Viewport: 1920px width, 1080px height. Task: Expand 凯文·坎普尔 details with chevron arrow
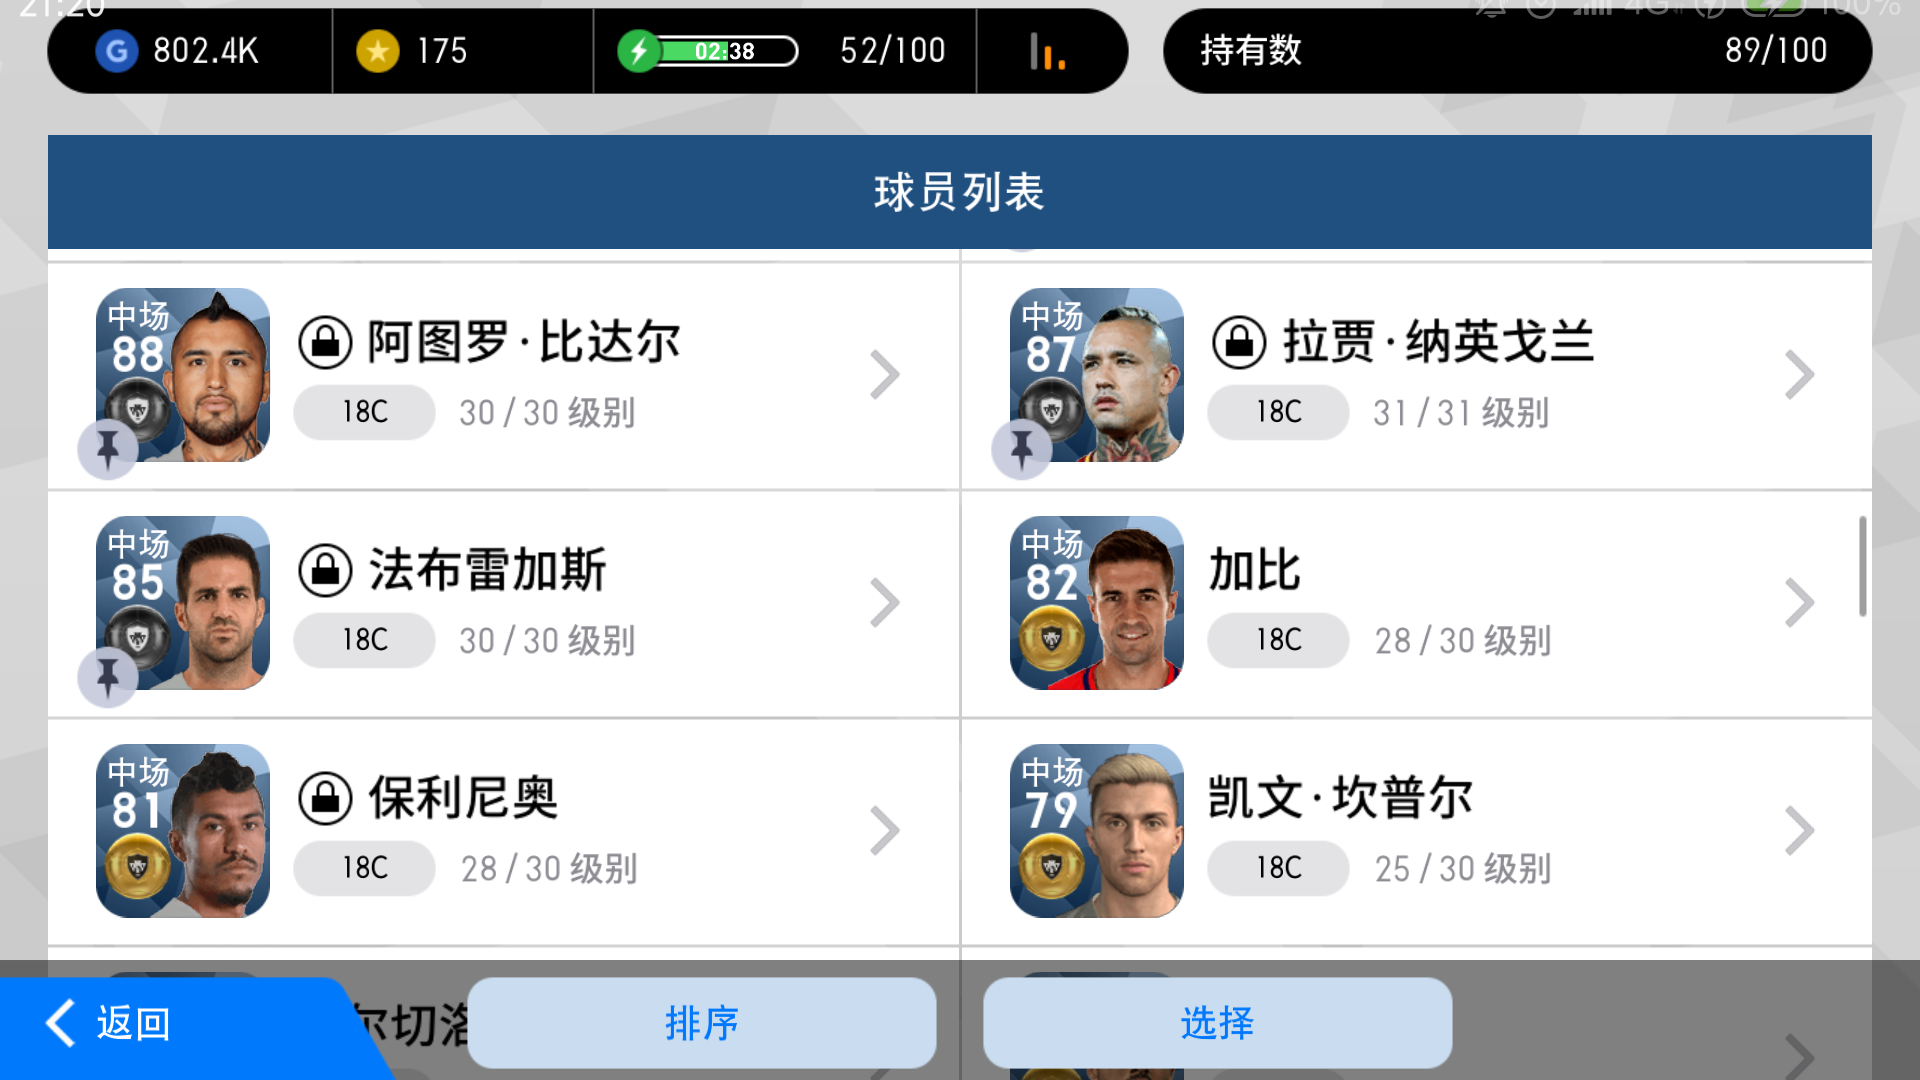[x=1799, y=831]
